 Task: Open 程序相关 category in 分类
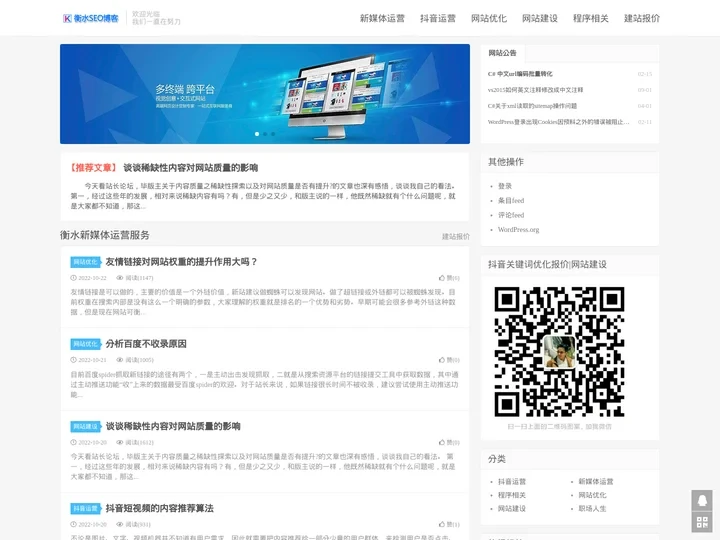point(512,495)
